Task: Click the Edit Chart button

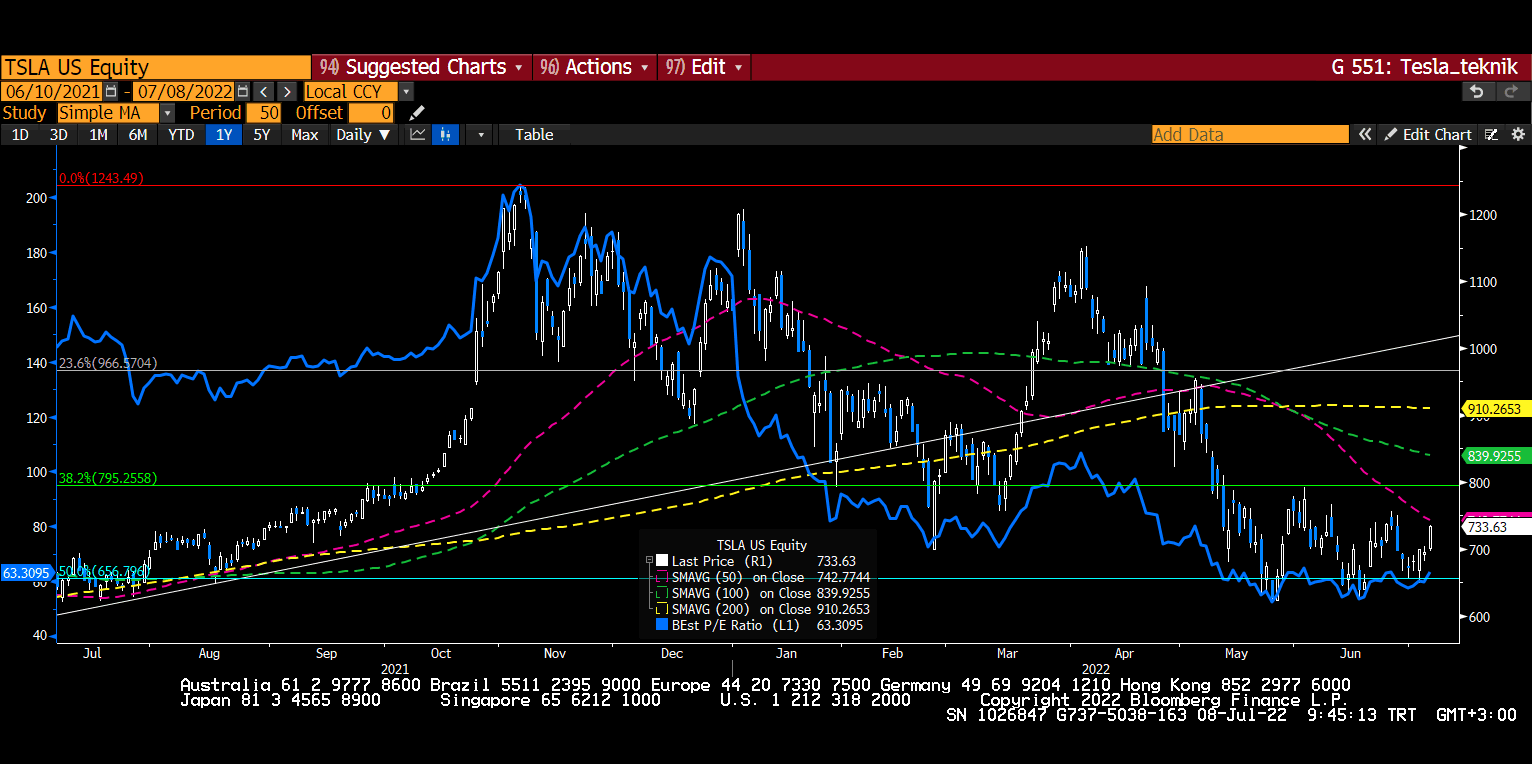Action: click(1427, 135)
